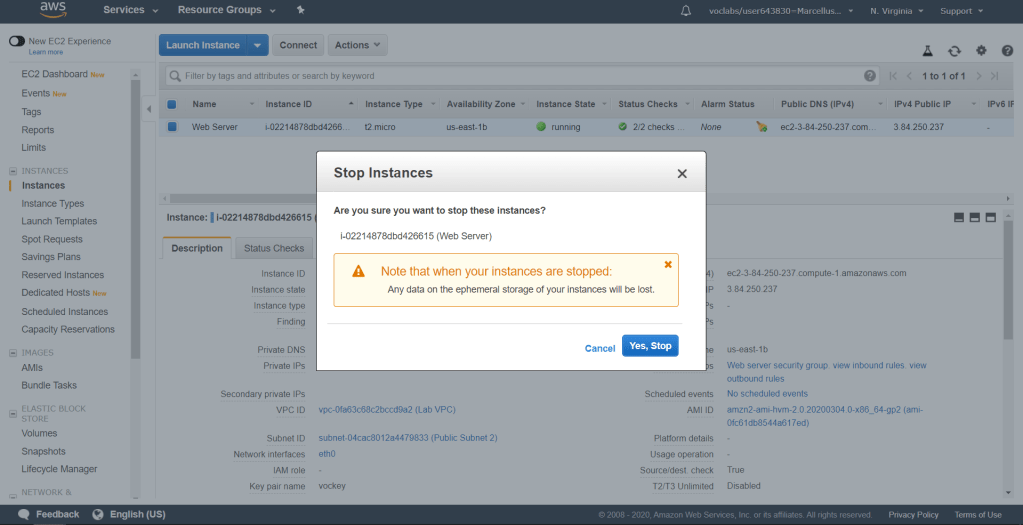The height and width of the screenshot is (525, 1023).
Task: Click the AWS logo
Action: [x=52, y=10]
